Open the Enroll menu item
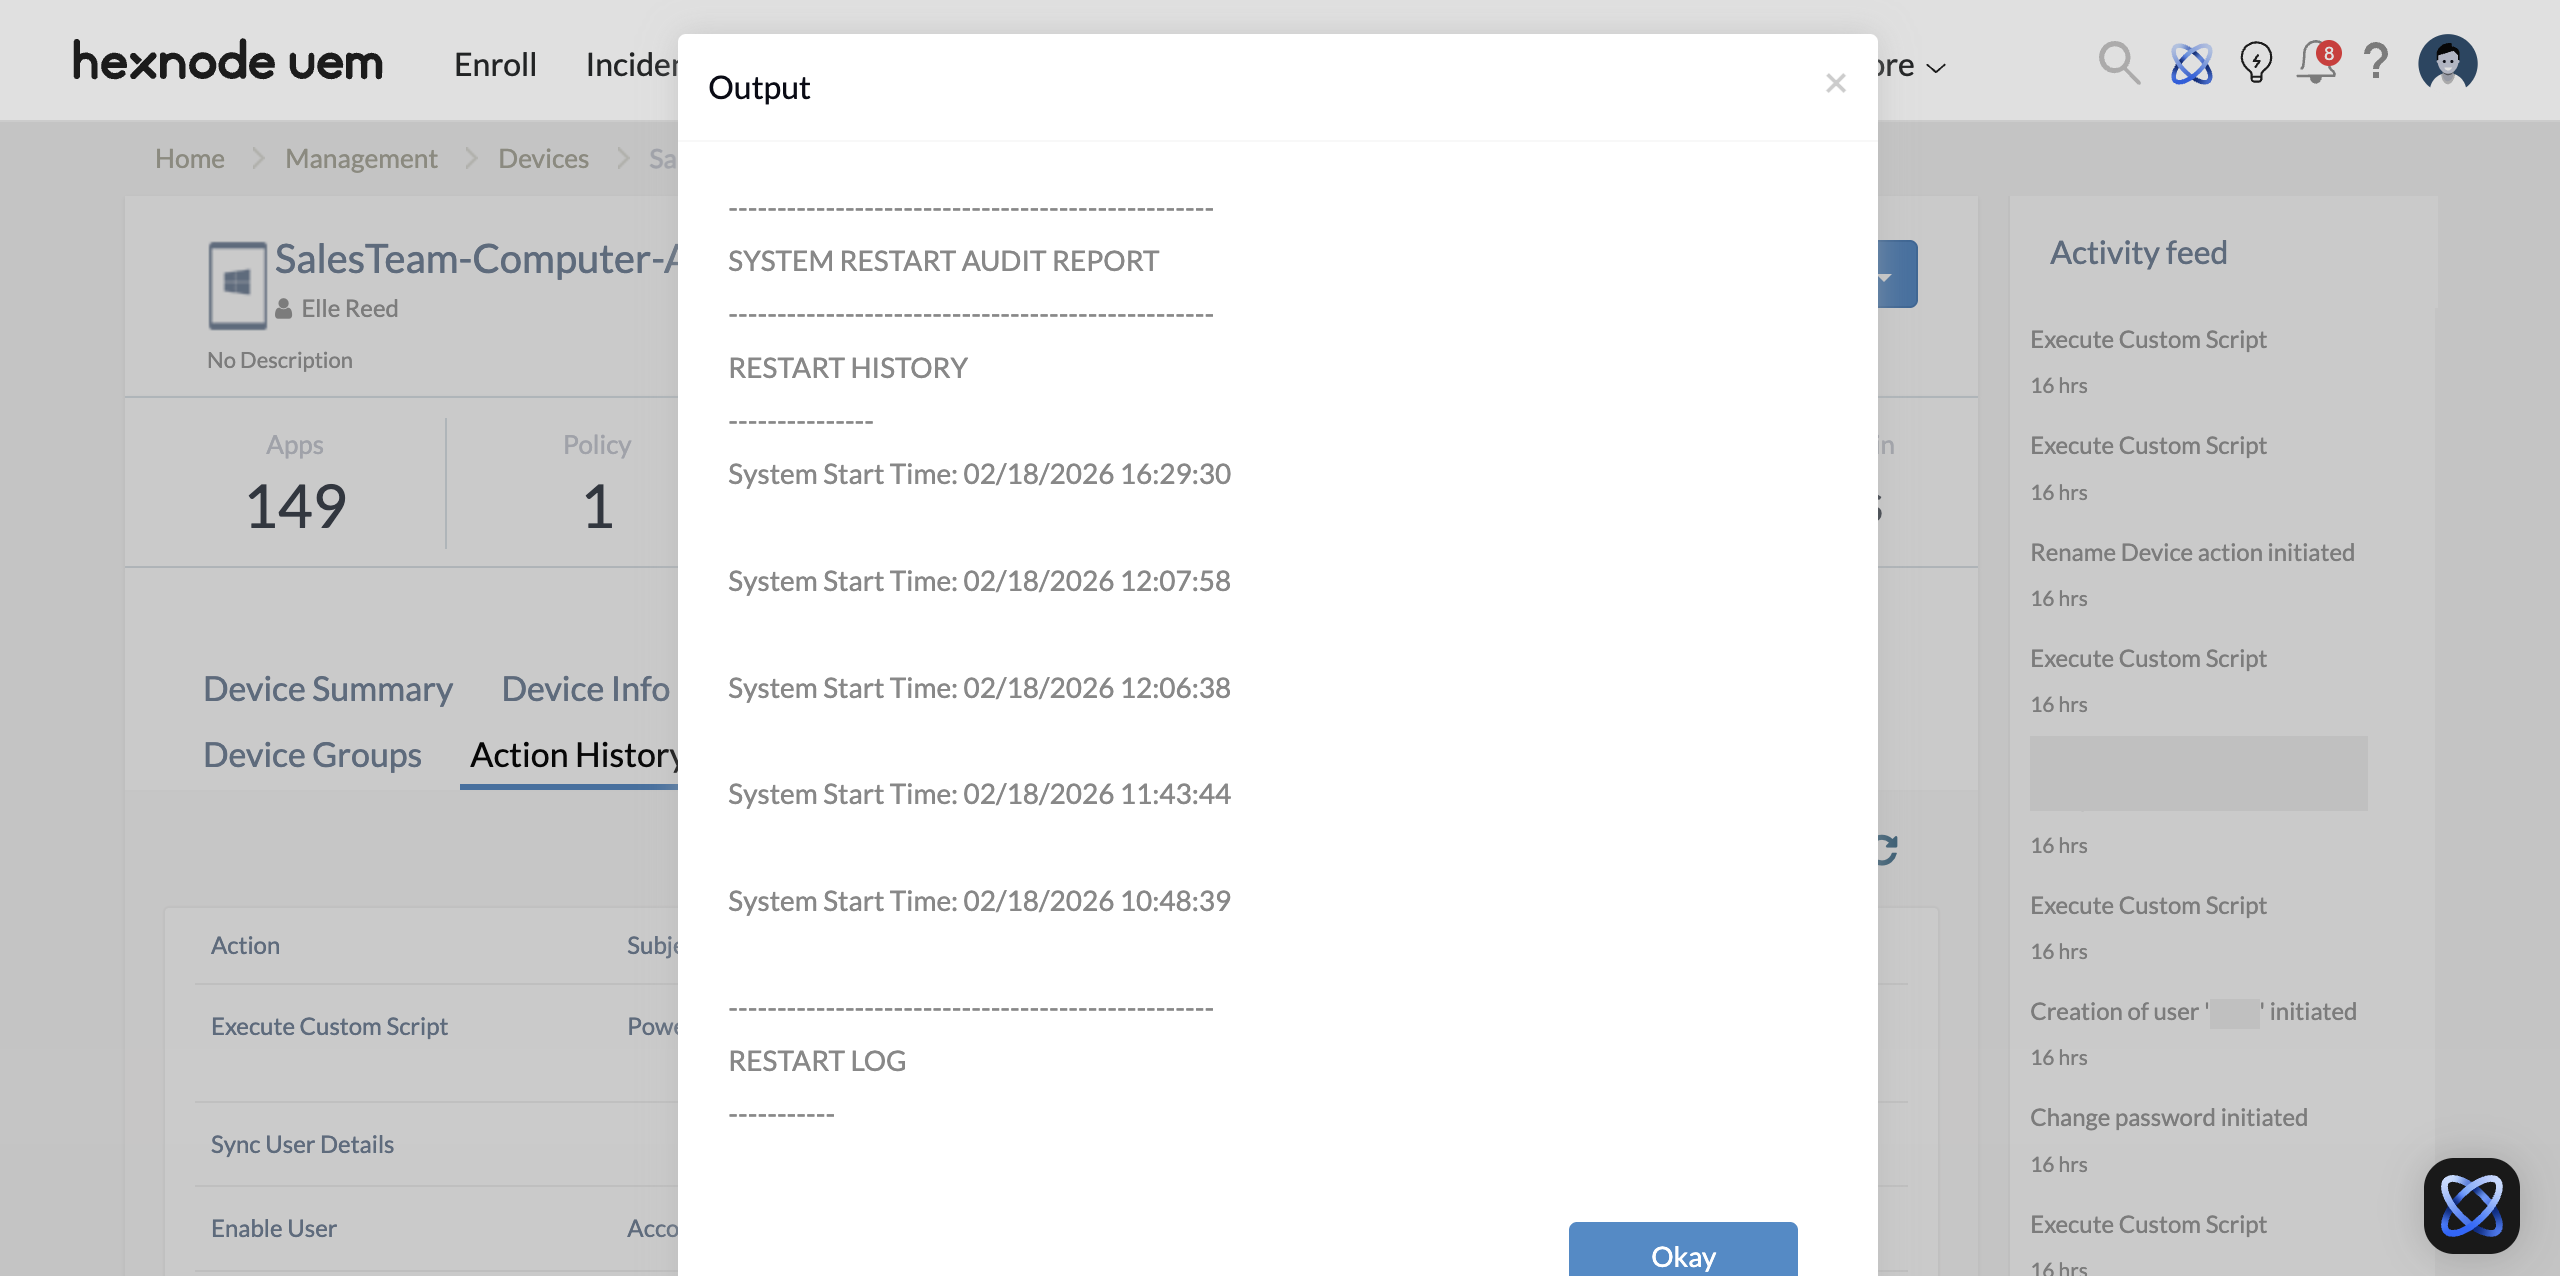The height and width of the screenshot is (1276, 2560). click(x=495, y=65)
